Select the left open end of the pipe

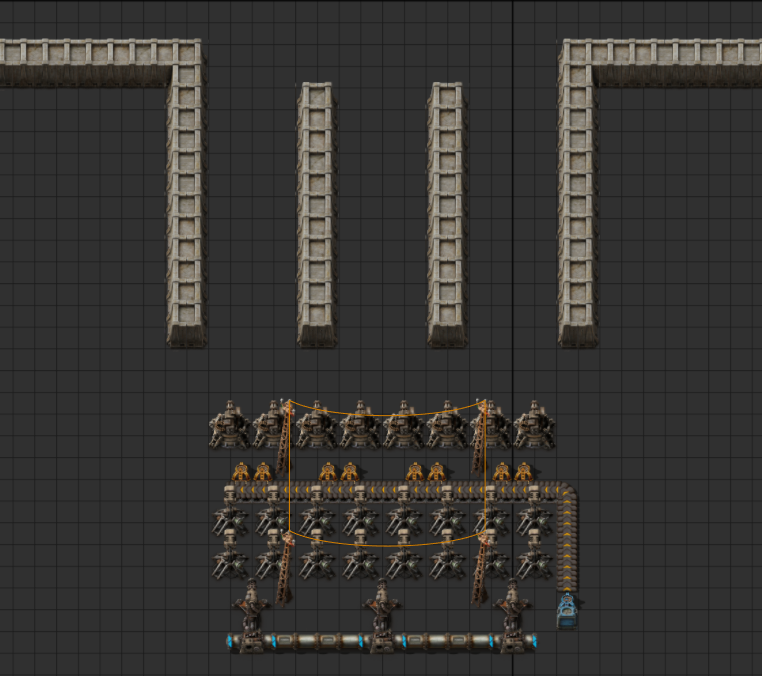(x=230, y=641)
